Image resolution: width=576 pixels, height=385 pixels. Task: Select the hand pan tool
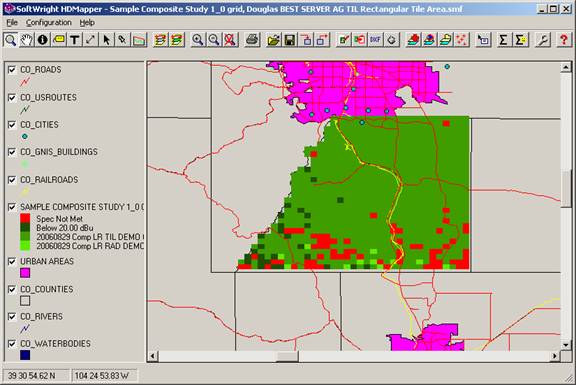(26, 40)
